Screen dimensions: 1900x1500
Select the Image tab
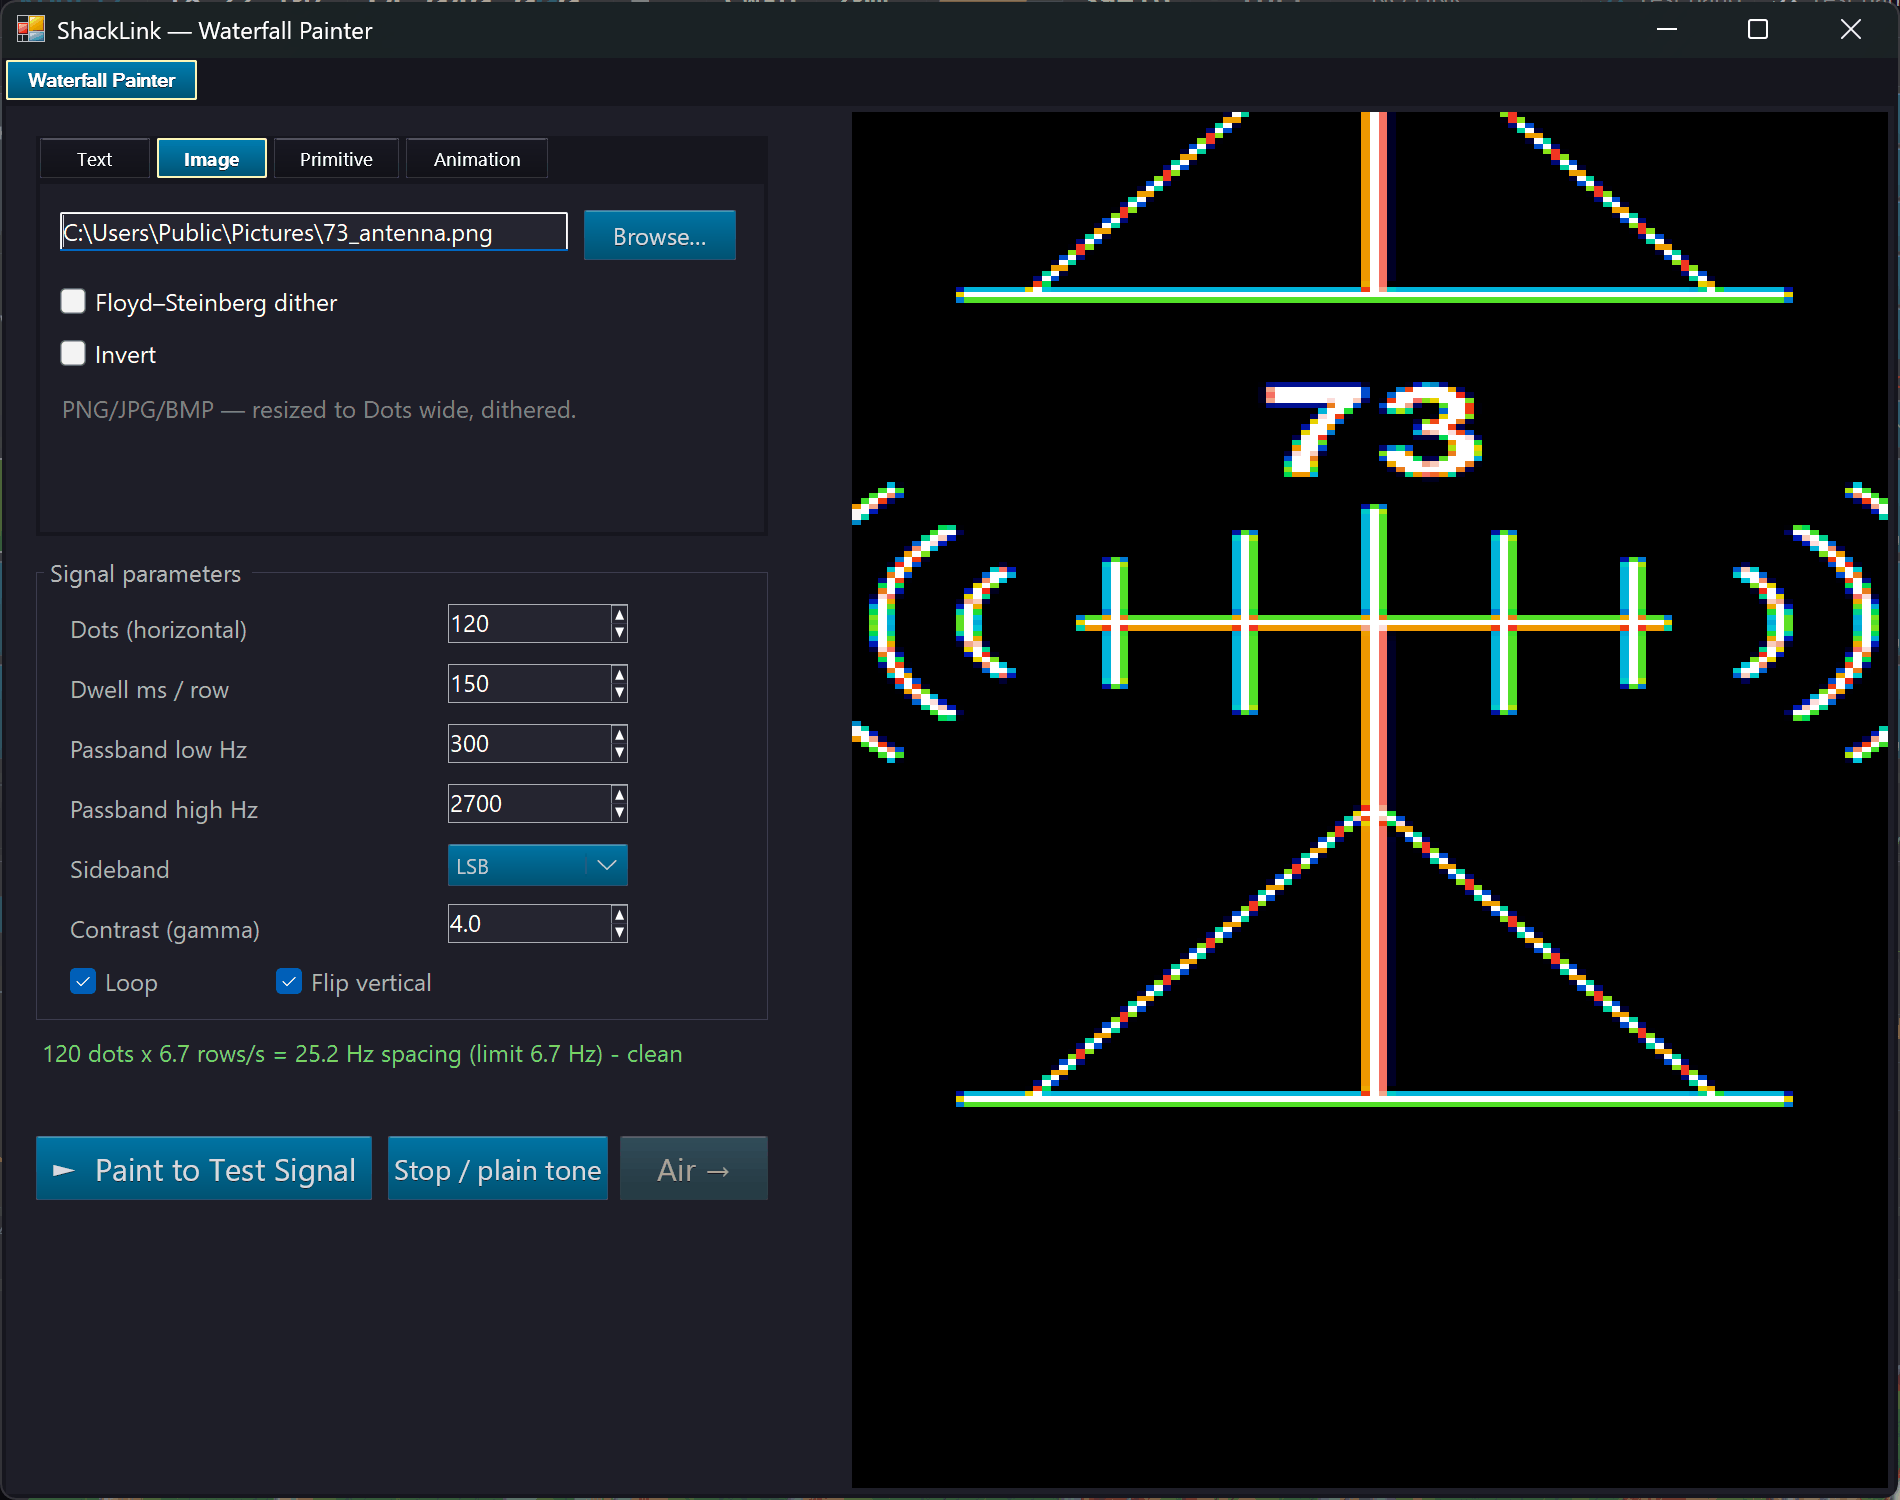coord(212,159)
